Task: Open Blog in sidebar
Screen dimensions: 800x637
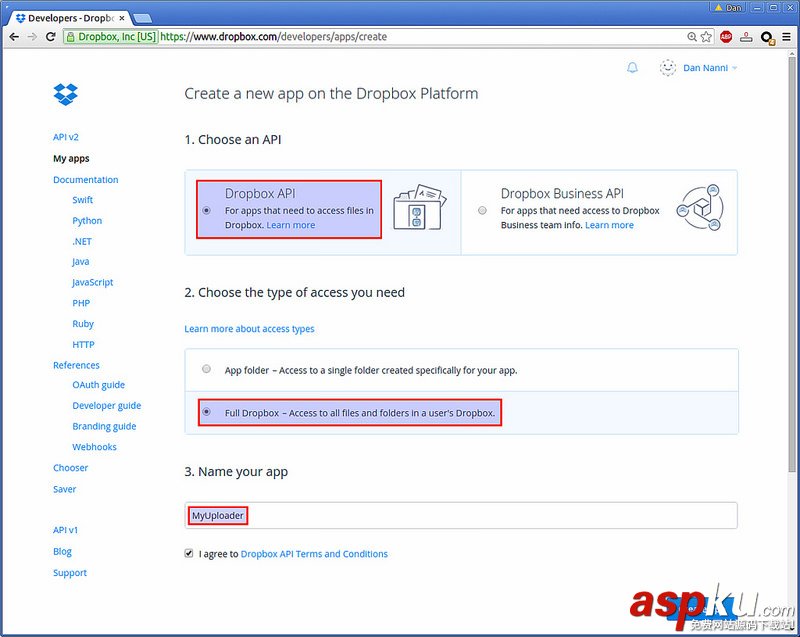Action: tap(62, 551)
